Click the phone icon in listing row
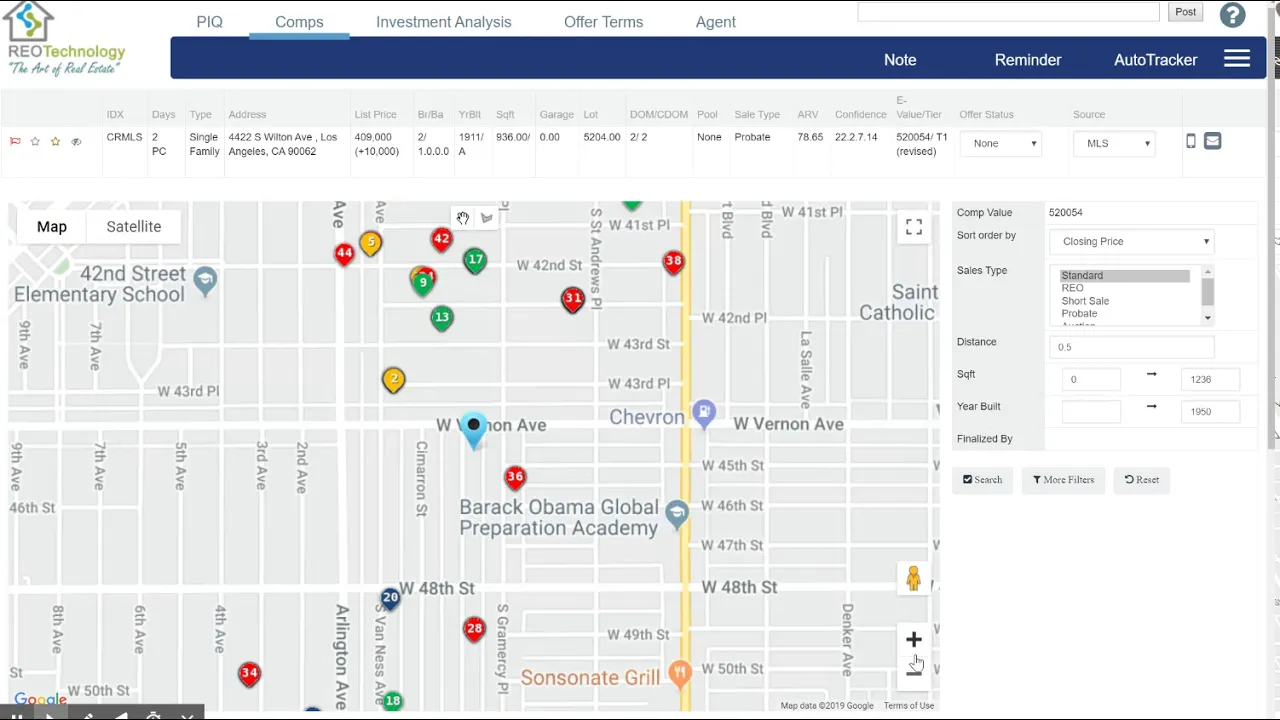Screen dimensions: 1280x720 tap(1191, 141)
